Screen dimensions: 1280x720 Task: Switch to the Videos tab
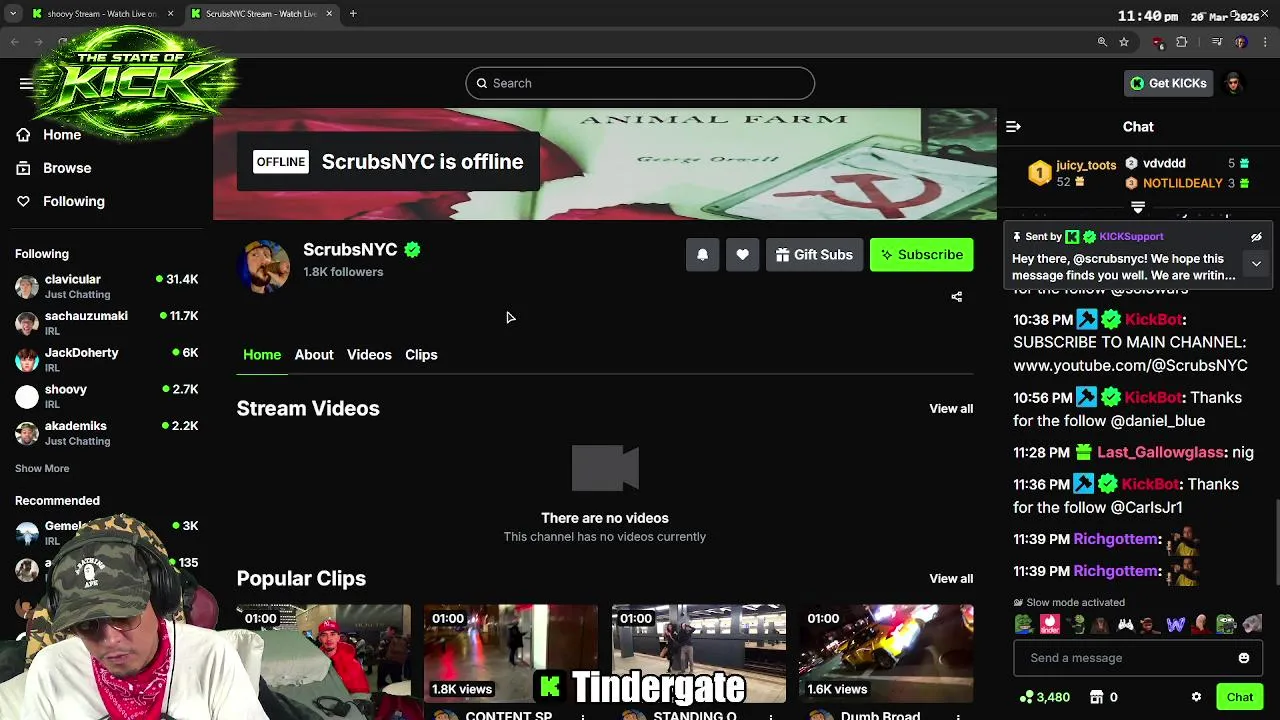pos(369,355)
